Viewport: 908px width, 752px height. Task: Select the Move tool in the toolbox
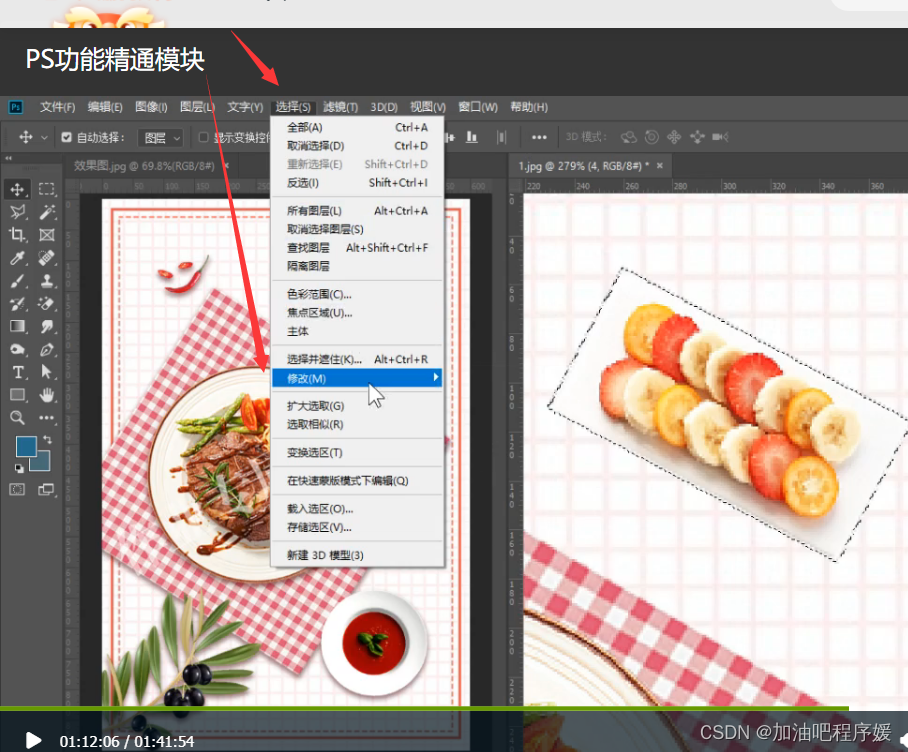click(x=17, y=189)
